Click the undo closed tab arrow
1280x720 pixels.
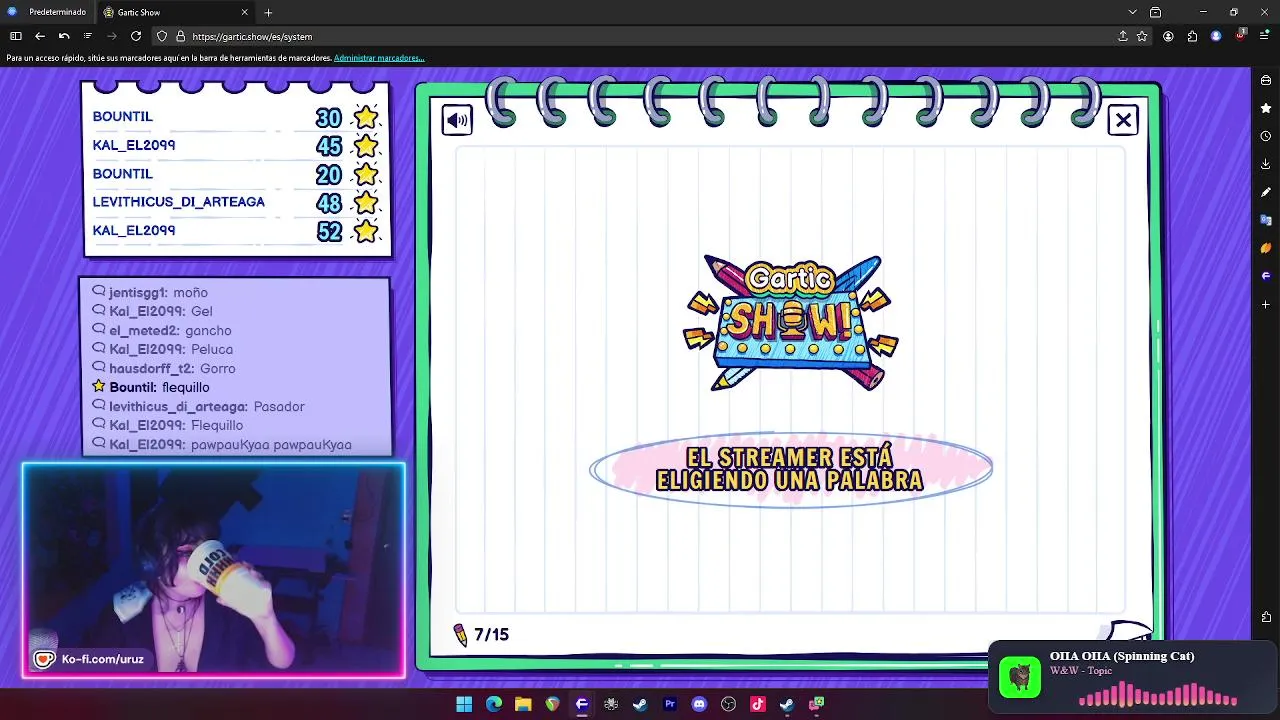(64, 36)
